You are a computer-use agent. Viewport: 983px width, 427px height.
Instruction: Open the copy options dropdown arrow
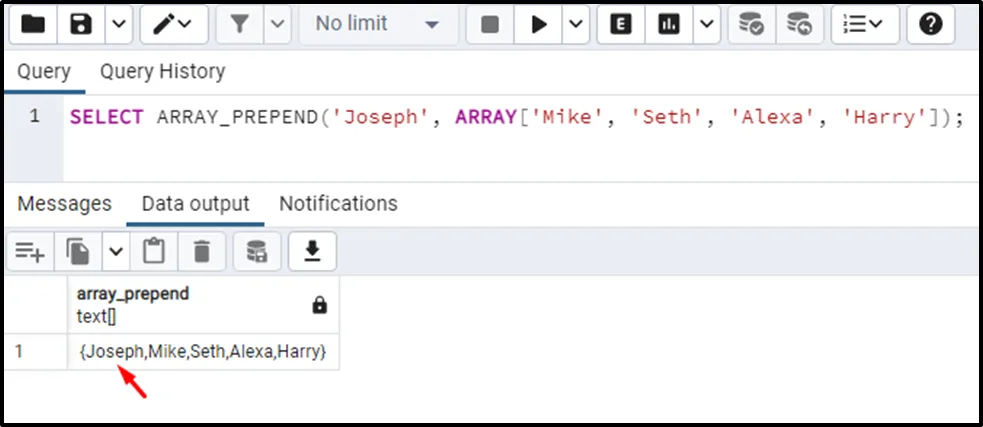[x=116, y=251]
